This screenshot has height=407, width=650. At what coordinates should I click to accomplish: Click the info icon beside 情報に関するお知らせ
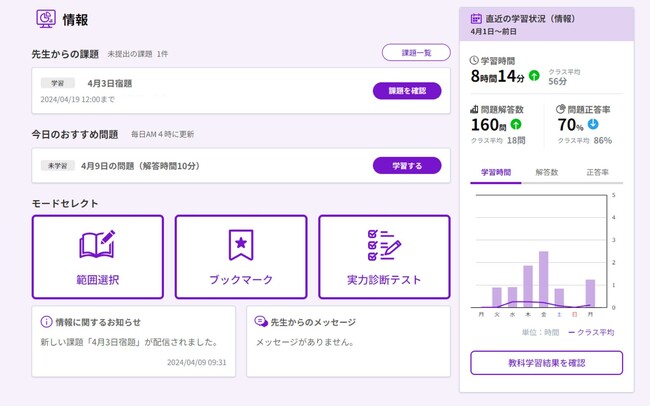pos(46,322)
